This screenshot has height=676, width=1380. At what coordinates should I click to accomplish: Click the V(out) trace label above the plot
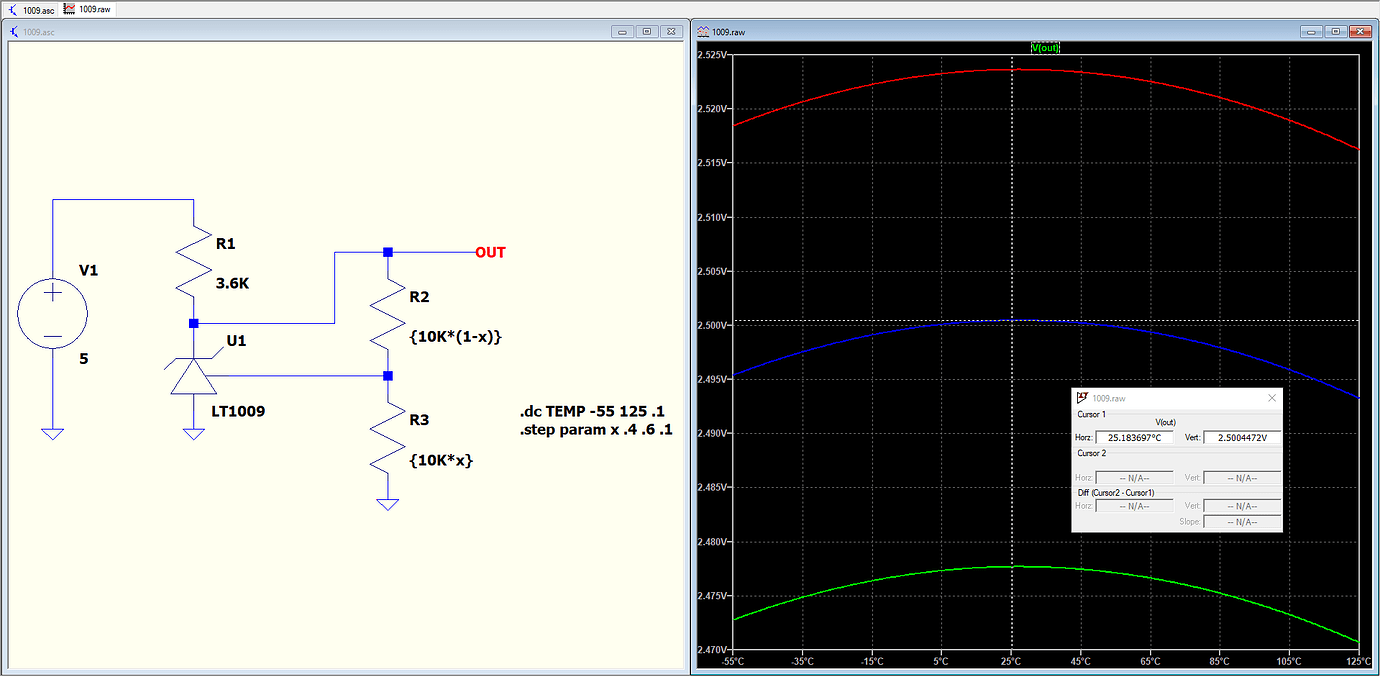pyautogui.click(x=1046, y=47)
